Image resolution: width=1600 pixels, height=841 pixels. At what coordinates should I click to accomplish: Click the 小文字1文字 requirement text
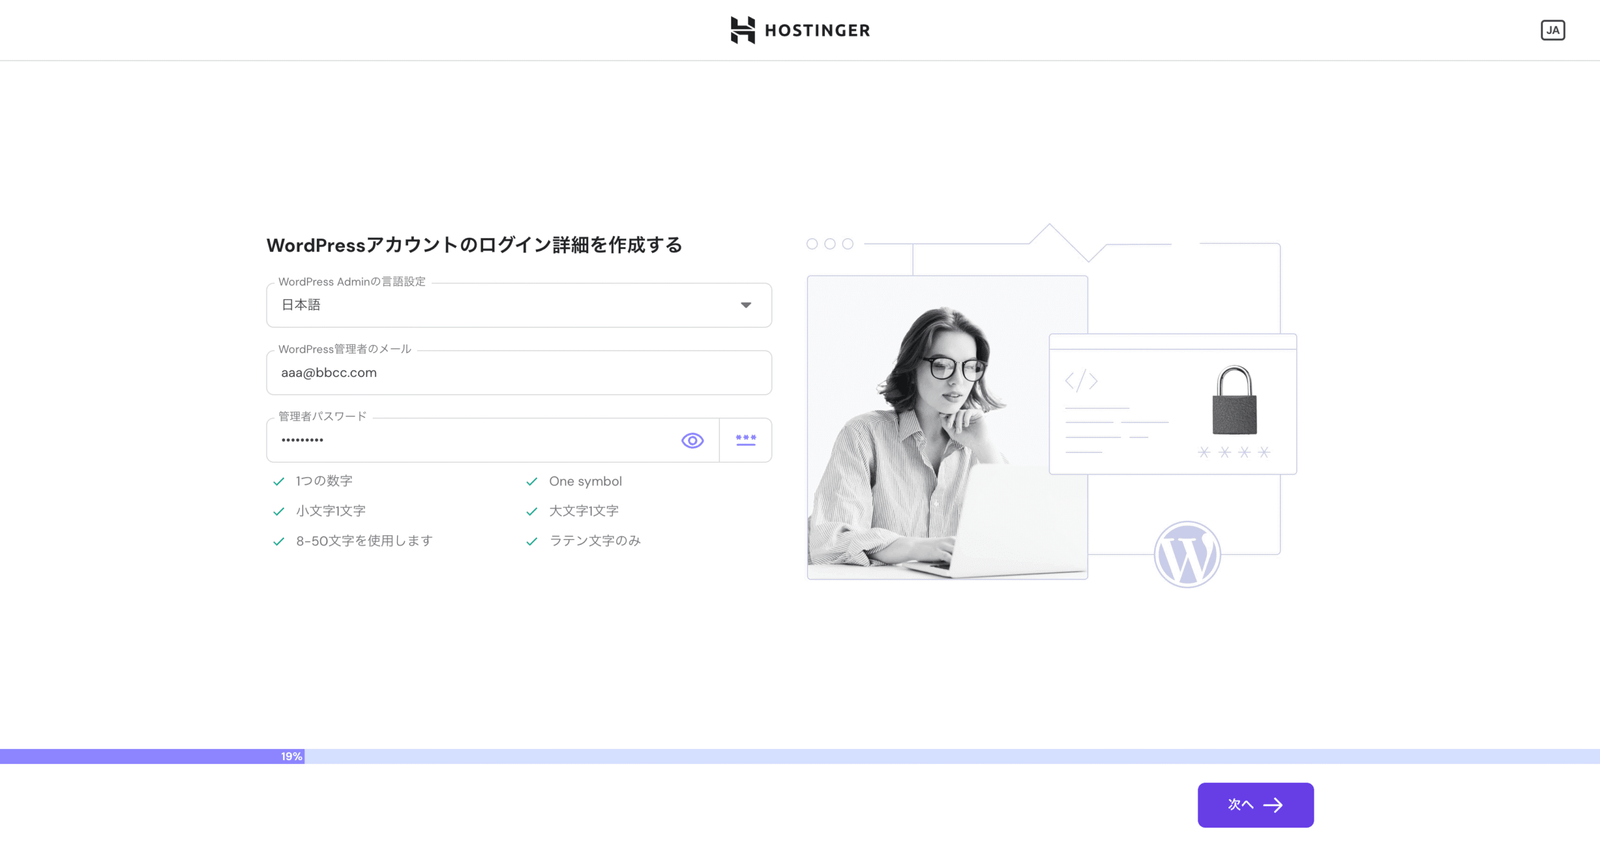pyautogui.click(x=331, y=511)
